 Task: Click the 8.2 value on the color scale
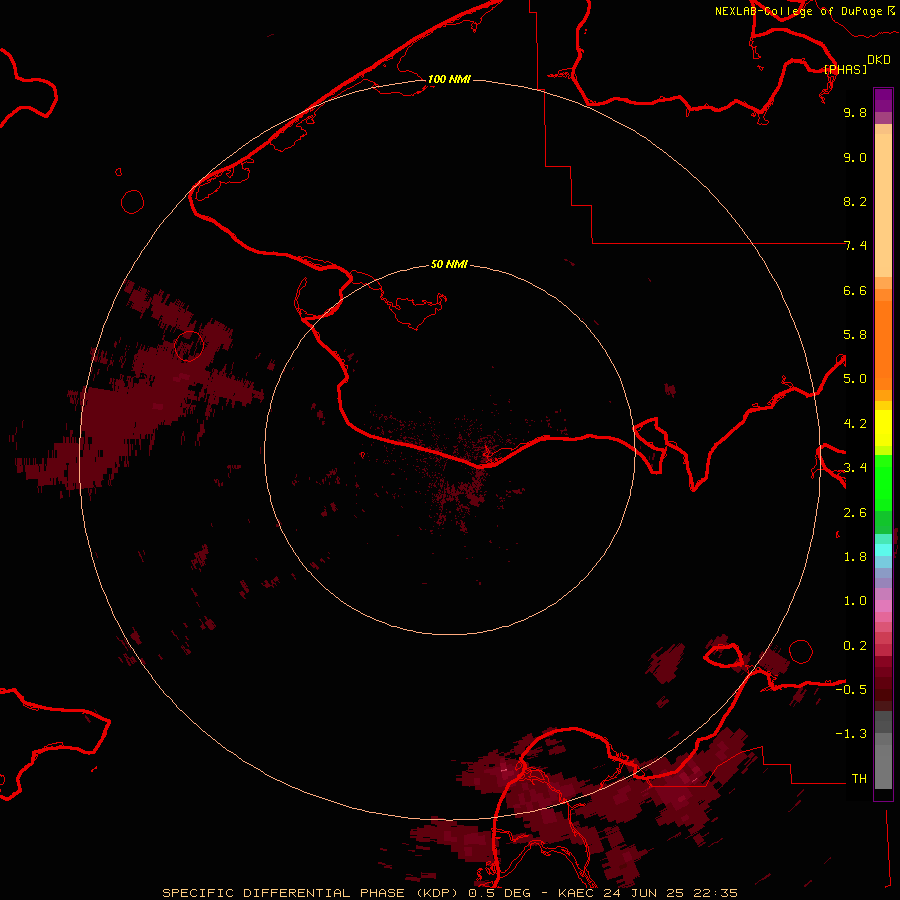[x=855, y=201]
